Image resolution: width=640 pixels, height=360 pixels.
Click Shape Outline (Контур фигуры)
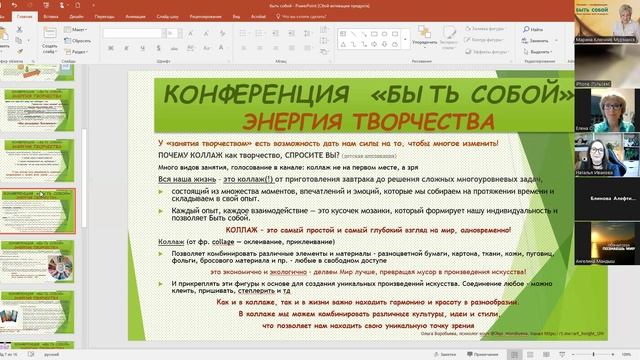484,40
